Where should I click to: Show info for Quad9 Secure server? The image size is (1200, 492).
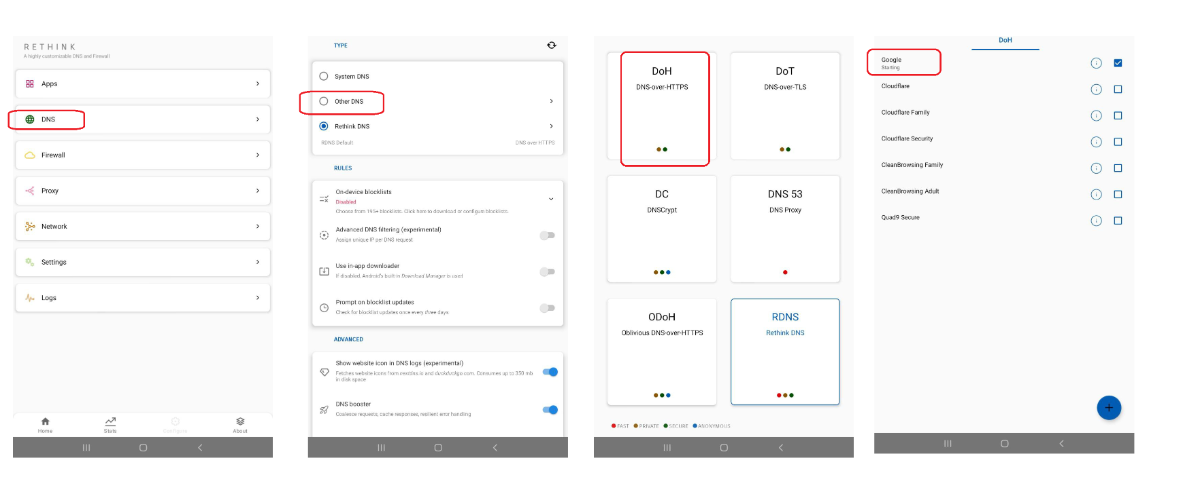[1096, 220]
